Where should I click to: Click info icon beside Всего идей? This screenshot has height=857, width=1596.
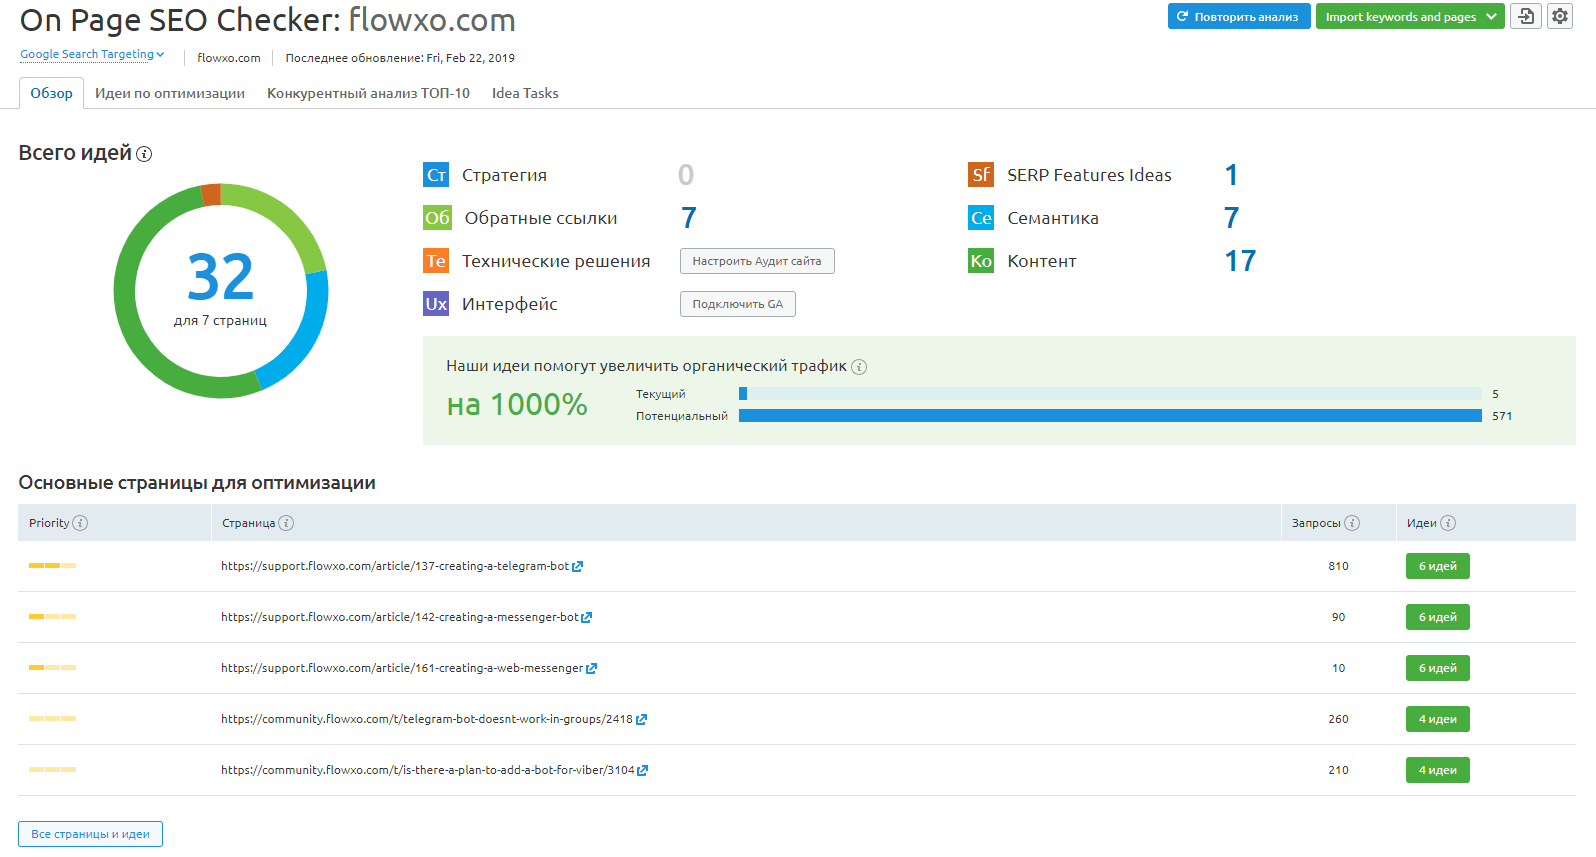click(144, 154)
